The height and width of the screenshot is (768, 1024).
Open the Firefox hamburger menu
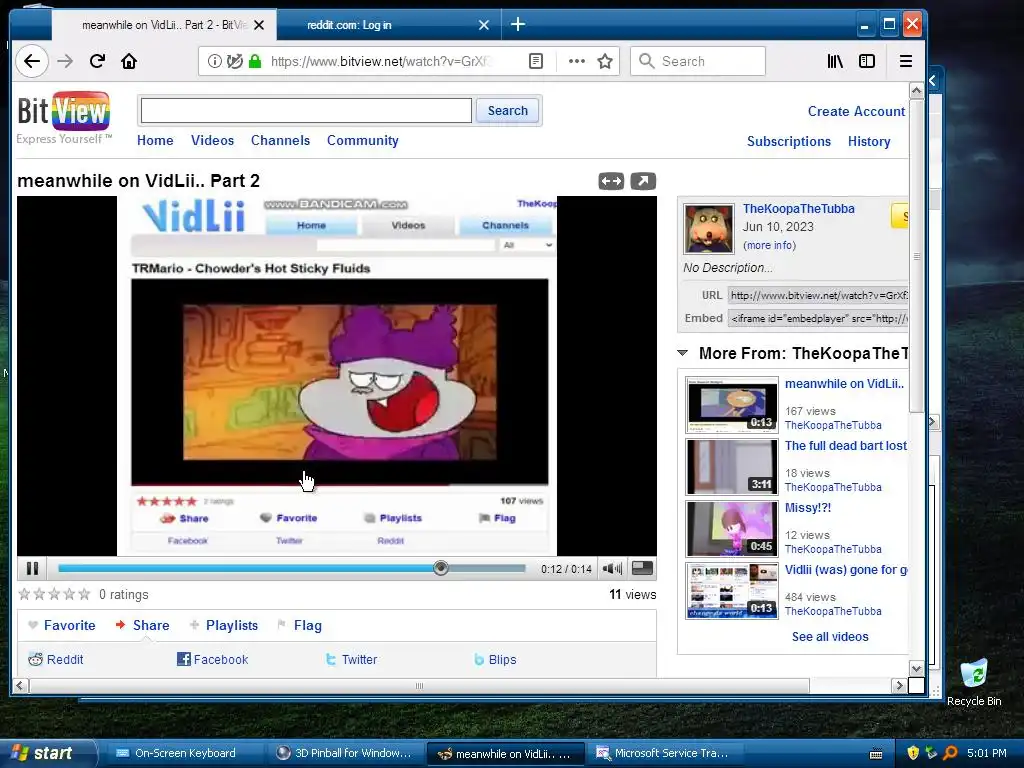tap(906, 61)
